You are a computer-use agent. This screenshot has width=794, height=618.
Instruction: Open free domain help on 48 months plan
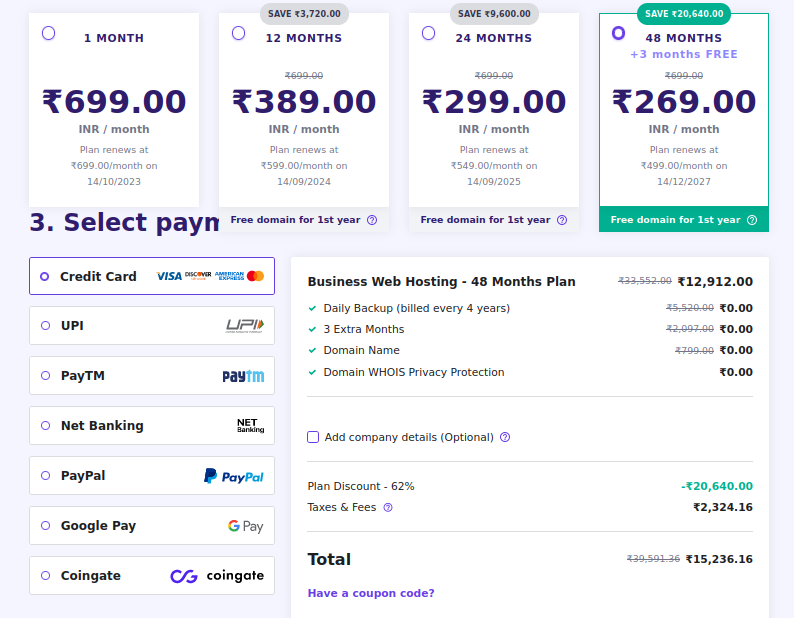752,220
